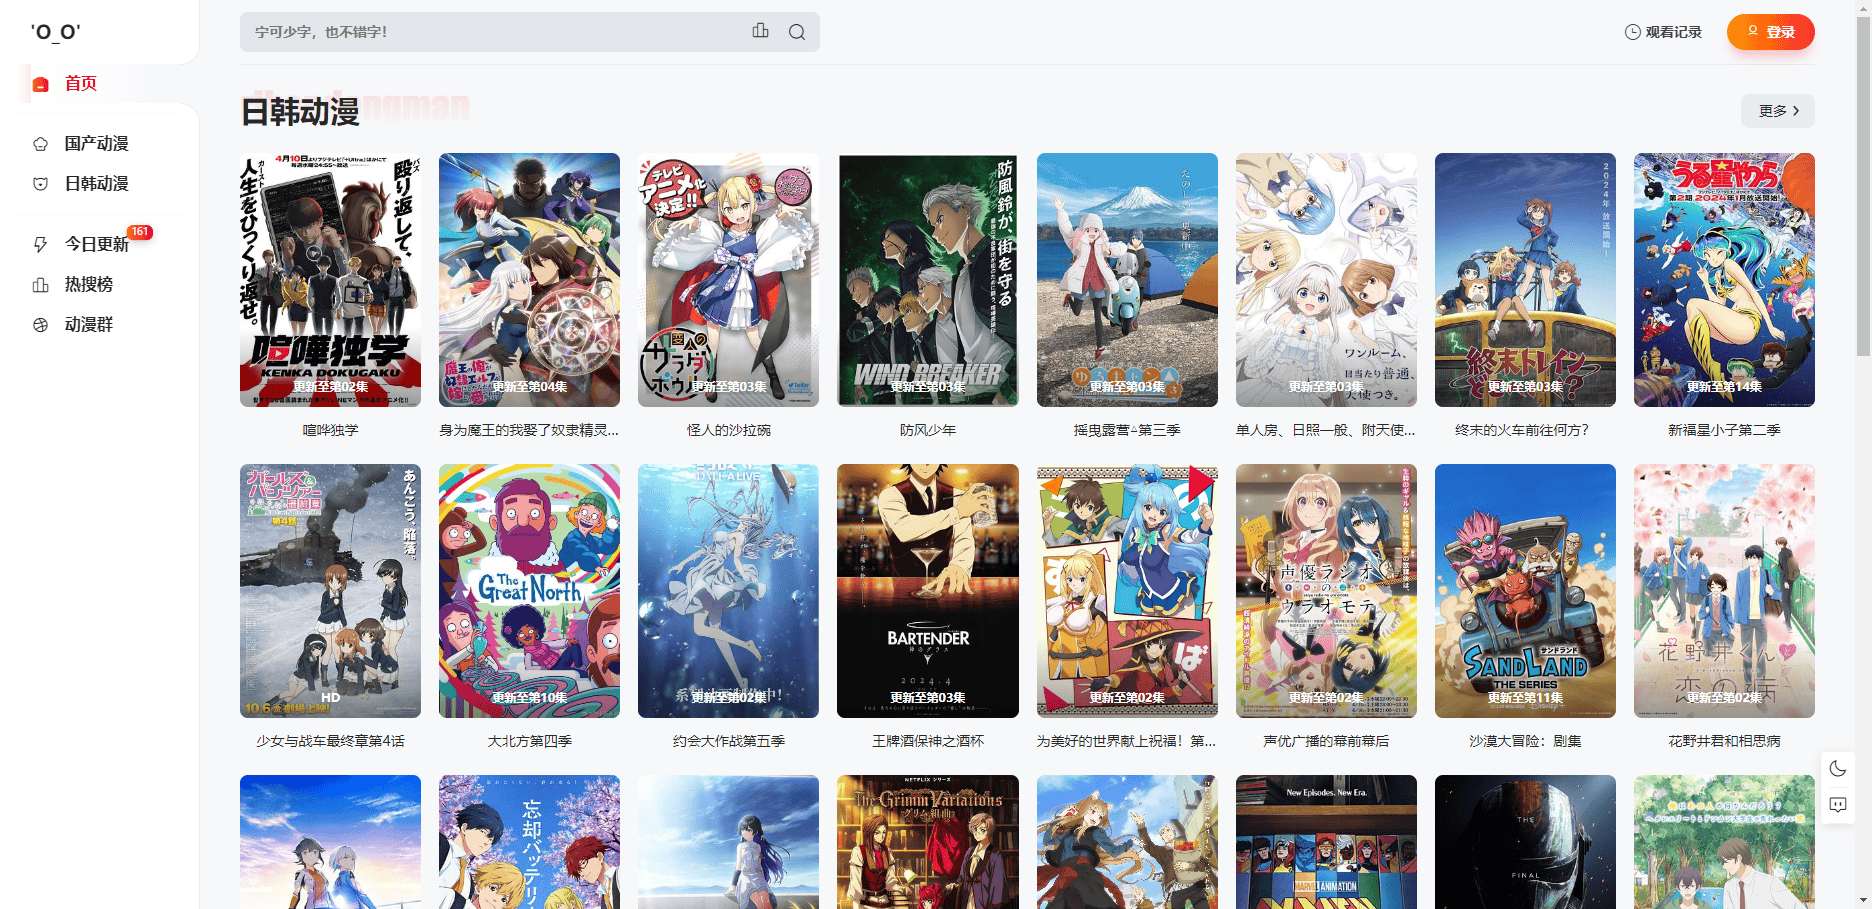Open The Great North 大北方第四季 poster
The height and width of the screenshot is (909, 1872).
pos(529,591)
